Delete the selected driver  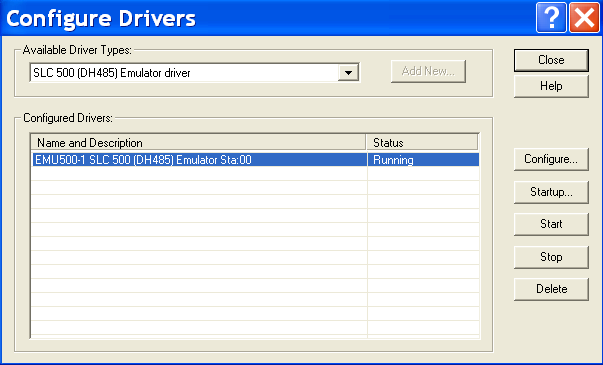pos(551,289)
